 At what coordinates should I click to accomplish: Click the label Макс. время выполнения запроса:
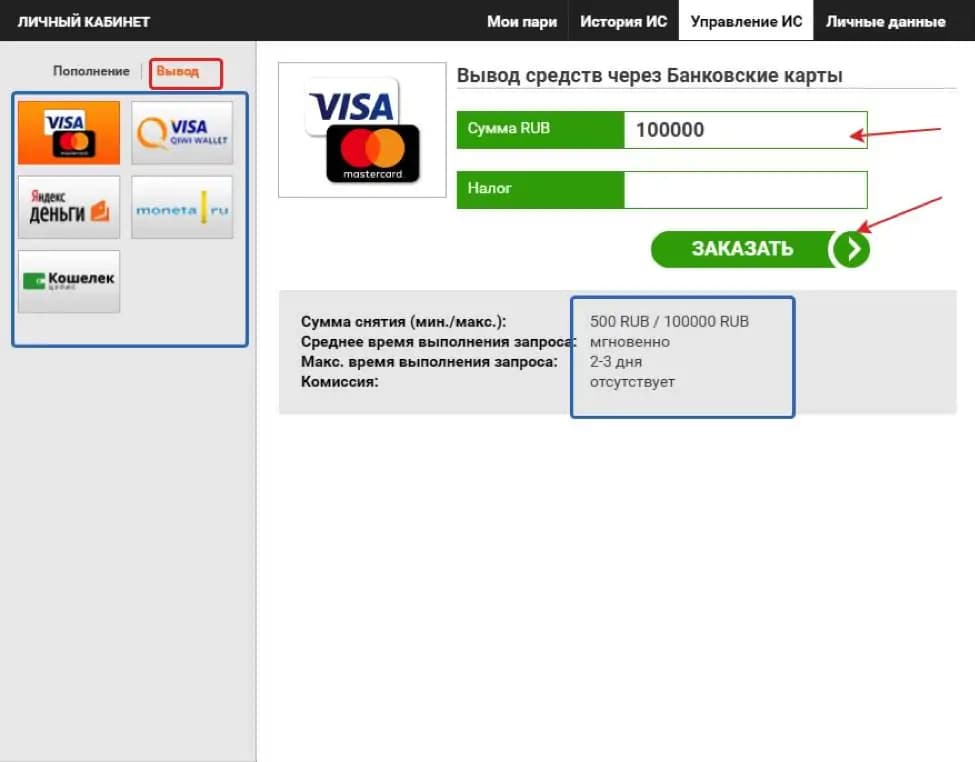(x=429, y=361)
